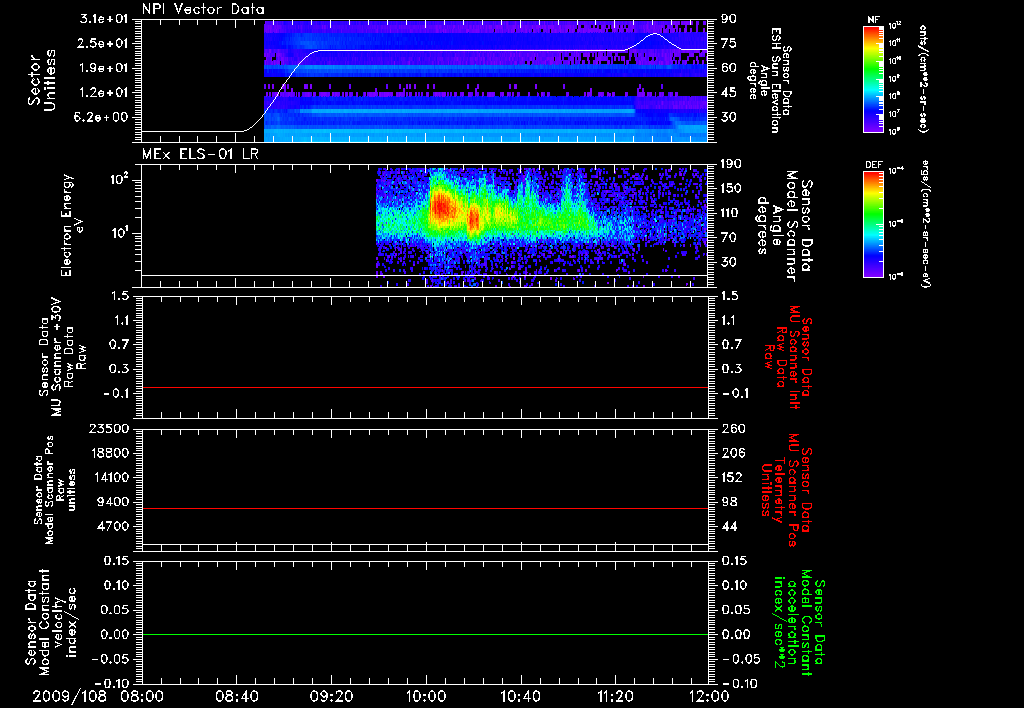The width and height of the screenshot is (1024, 708).
Task: Click the 08:00 time tick label
Action: pyautogui.click(x=142, y=696)
